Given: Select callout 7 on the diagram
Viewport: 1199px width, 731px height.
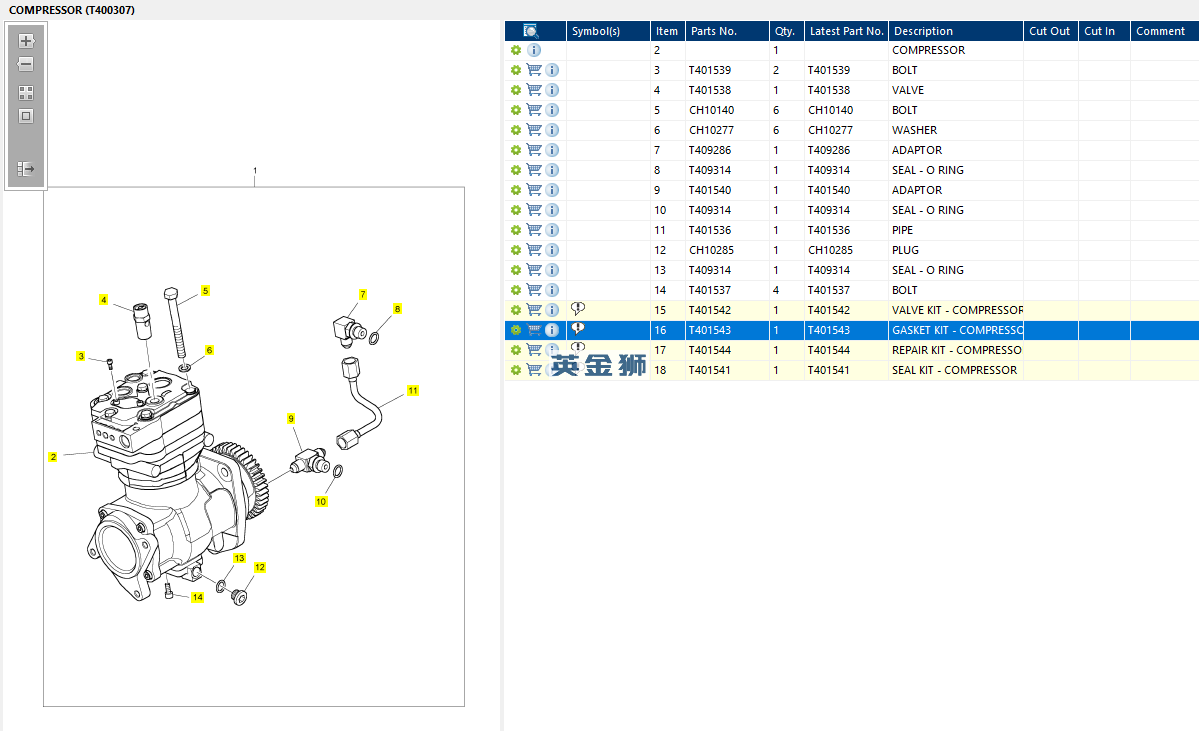Looking at the screenshot, I should click(x=362, y=294).
